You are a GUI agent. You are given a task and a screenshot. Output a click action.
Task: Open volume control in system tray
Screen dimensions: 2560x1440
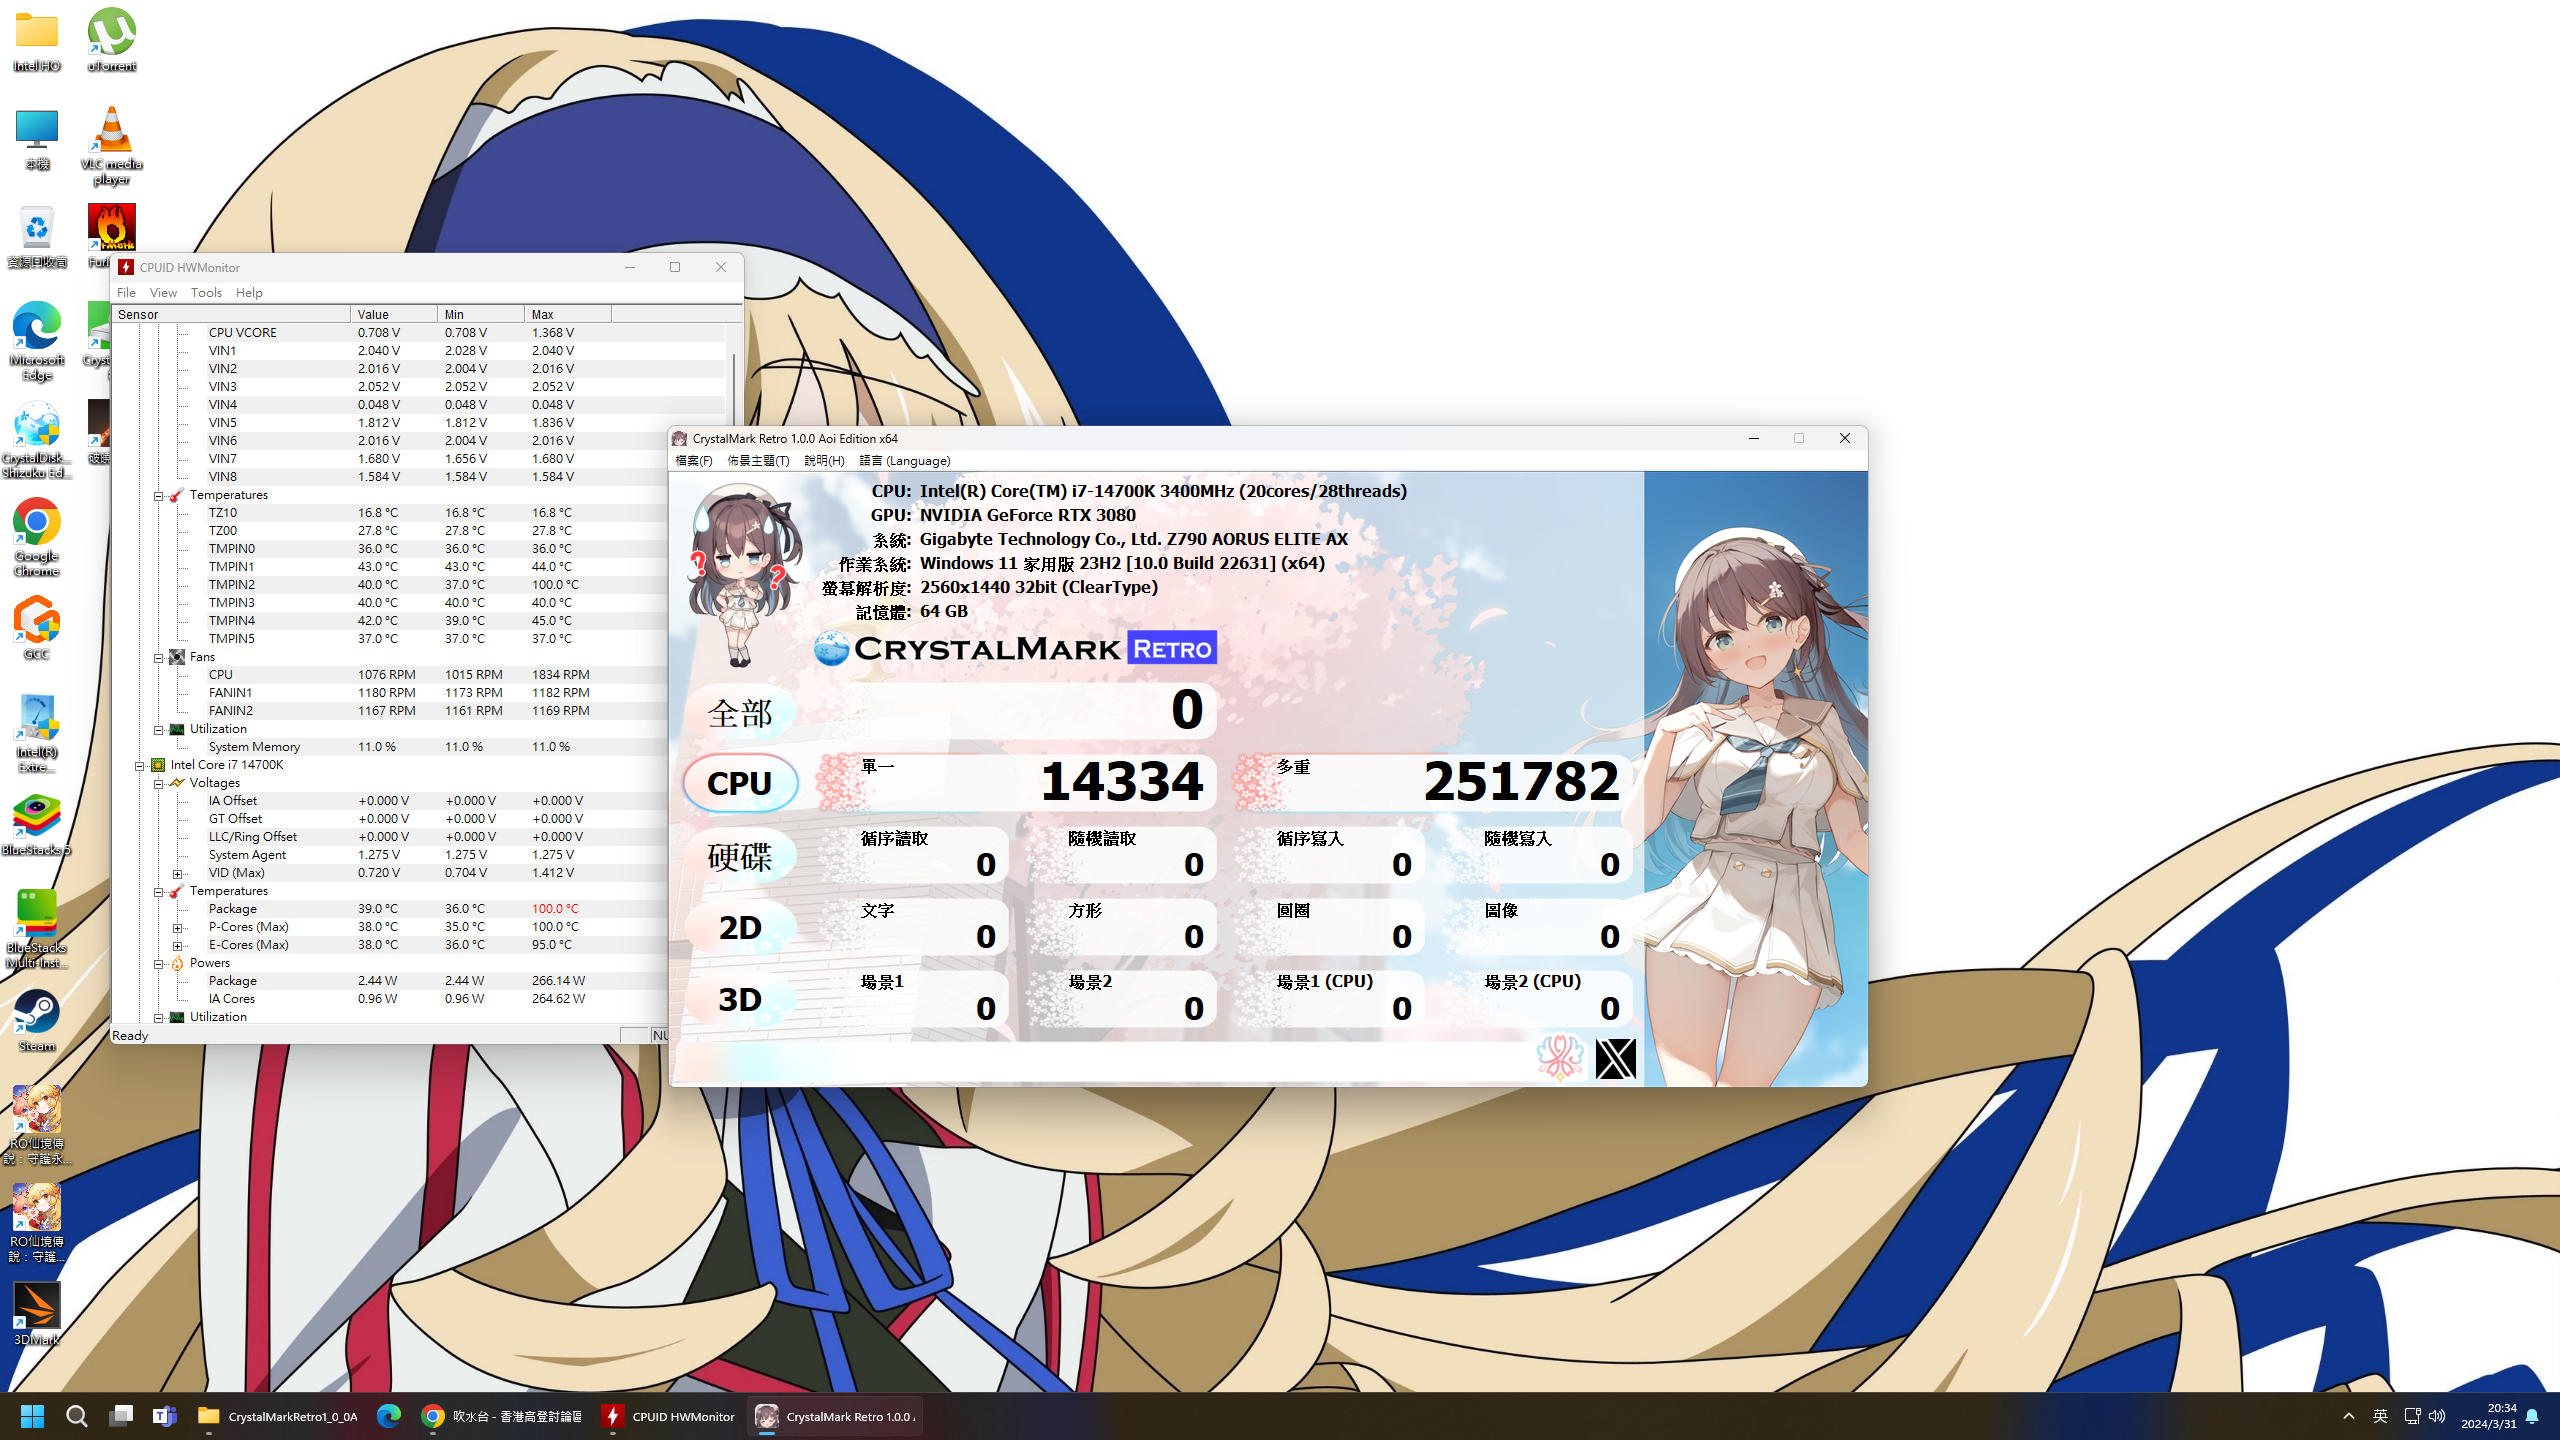(x=2437, y=1416)
